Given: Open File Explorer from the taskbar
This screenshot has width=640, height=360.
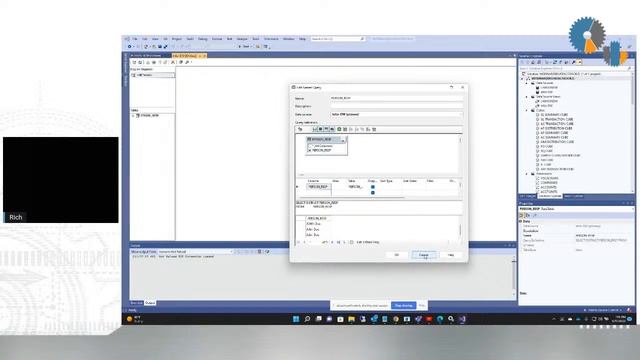Looking at the screenshot, I should [351, 319].
